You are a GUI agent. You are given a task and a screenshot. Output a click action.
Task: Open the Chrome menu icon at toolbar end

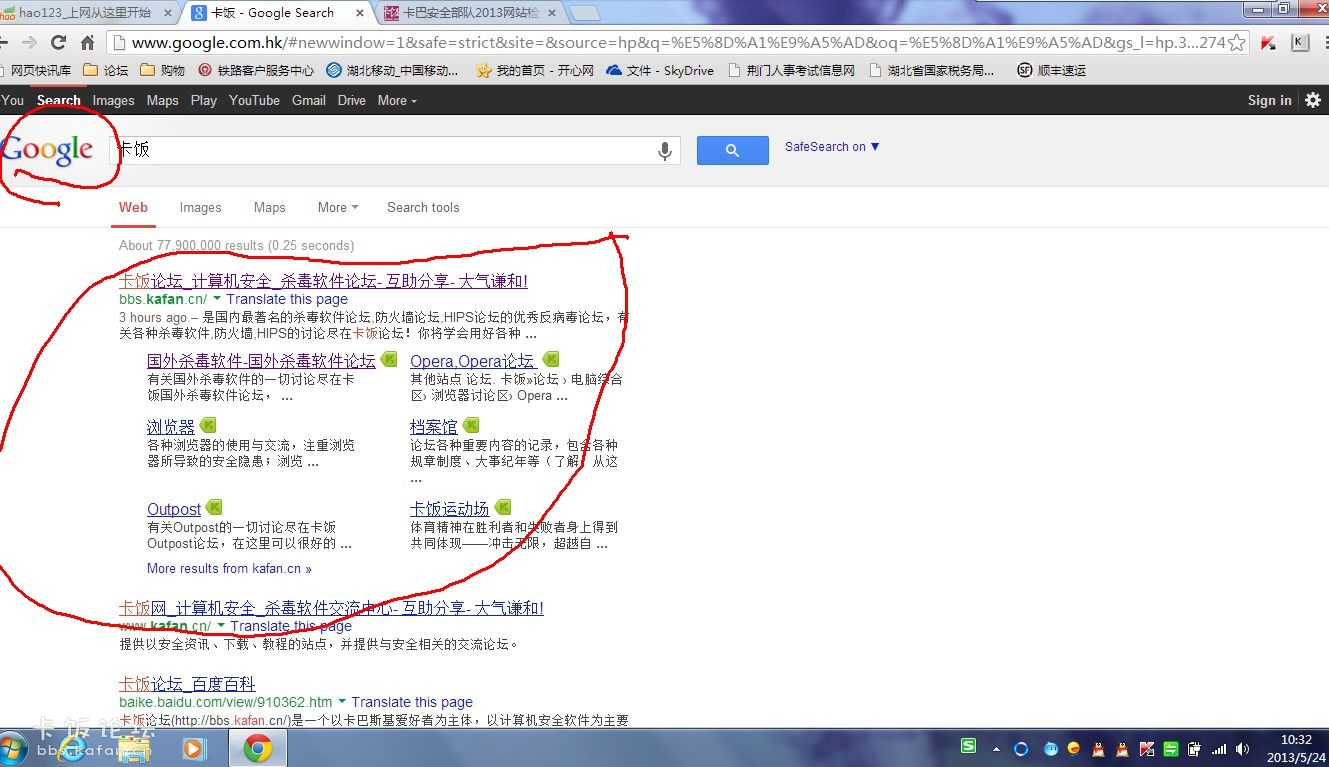pyautogui.click(x=1325, y=43)
